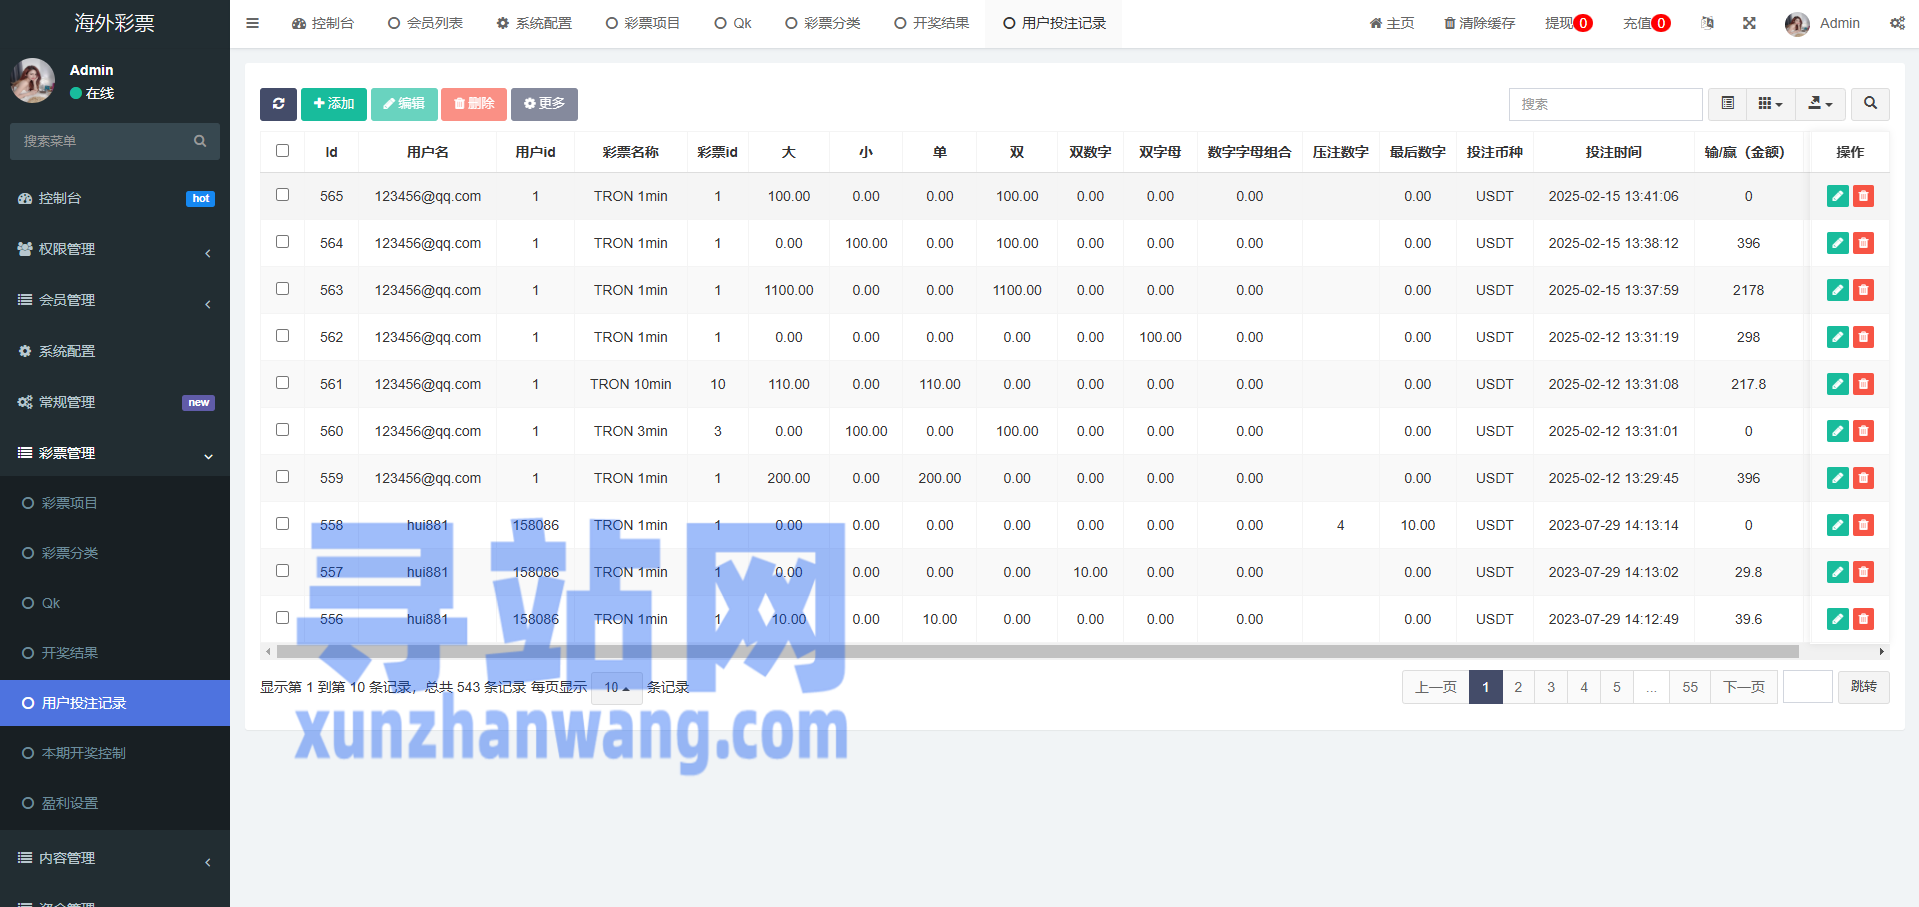Screen dimensions: 1919x907
Task: Switch to 开奖结果 tab in top bar
Action: [931, 23]
